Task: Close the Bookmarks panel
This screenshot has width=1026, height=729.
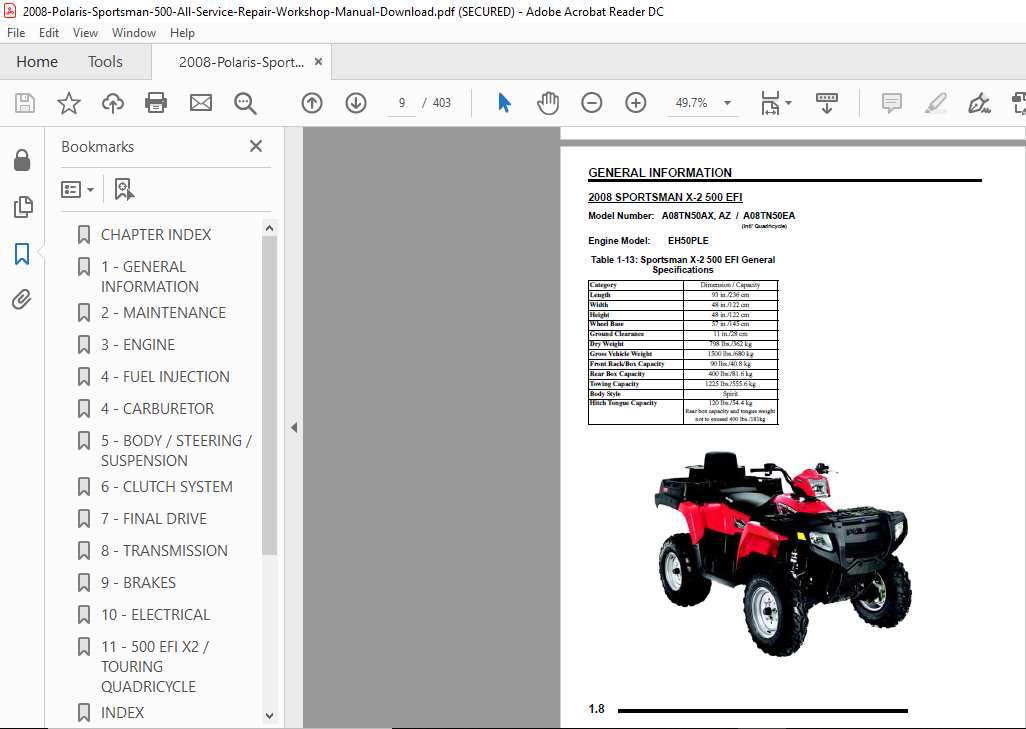Action: pos(256,146)
